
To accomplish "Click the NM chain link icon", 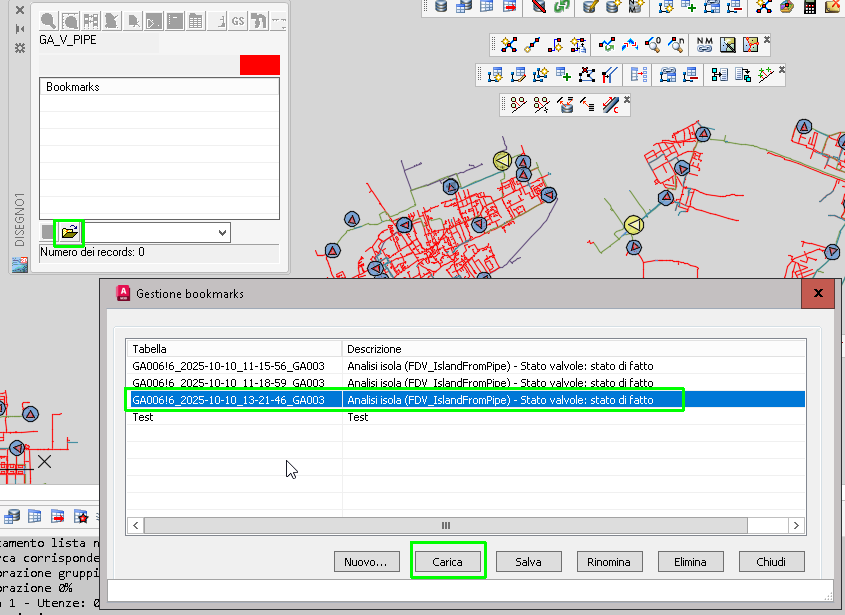I will (704, 45).
